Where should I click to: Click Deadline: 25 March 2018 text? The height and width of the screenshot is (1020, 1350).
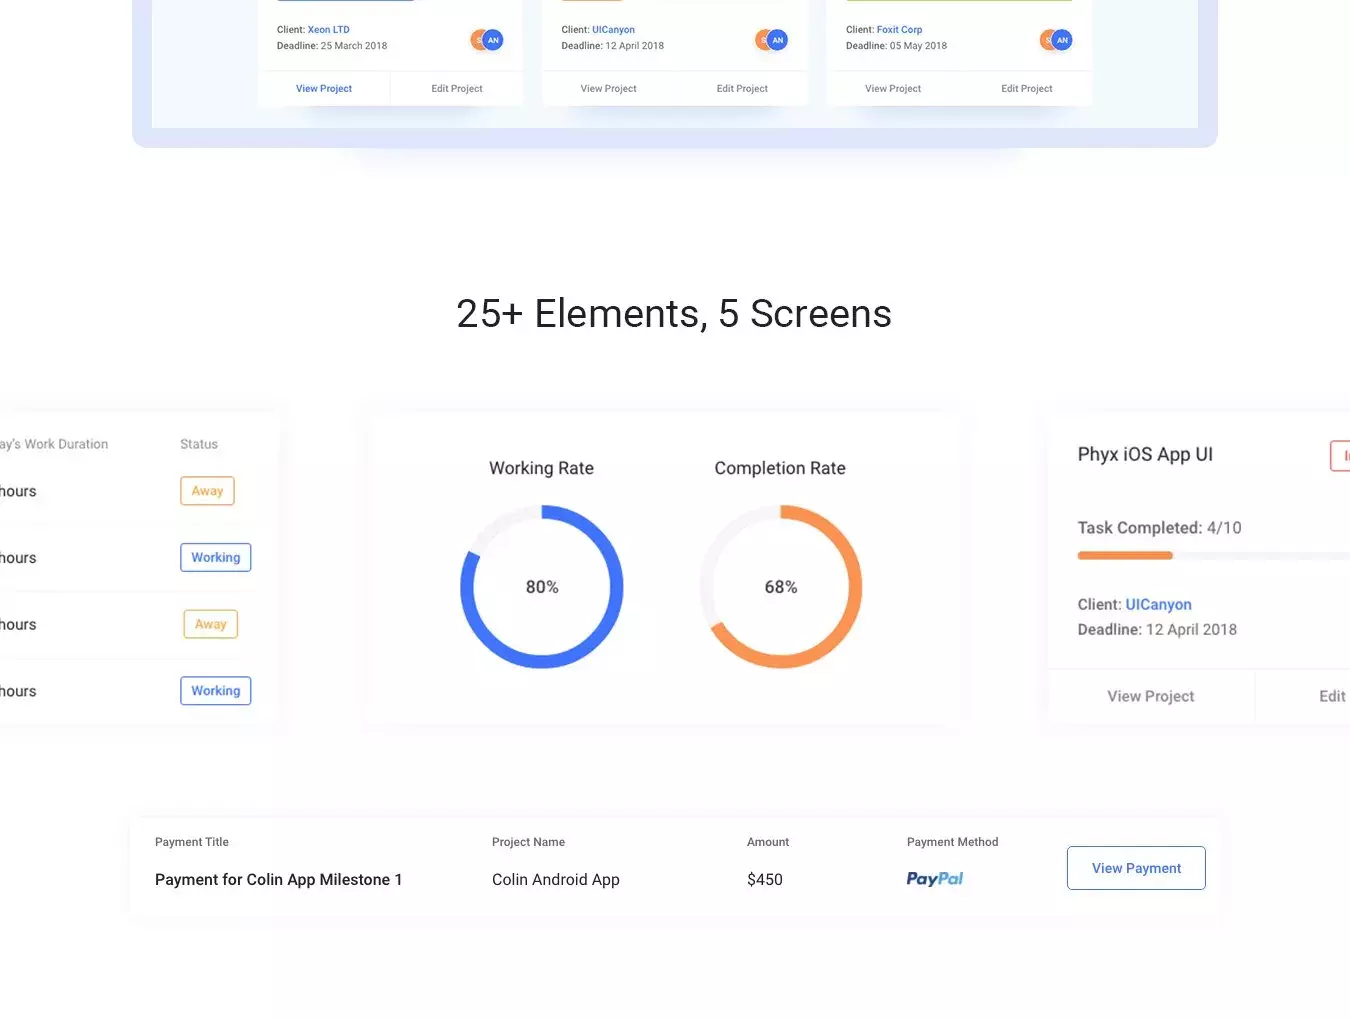(332, 46)
